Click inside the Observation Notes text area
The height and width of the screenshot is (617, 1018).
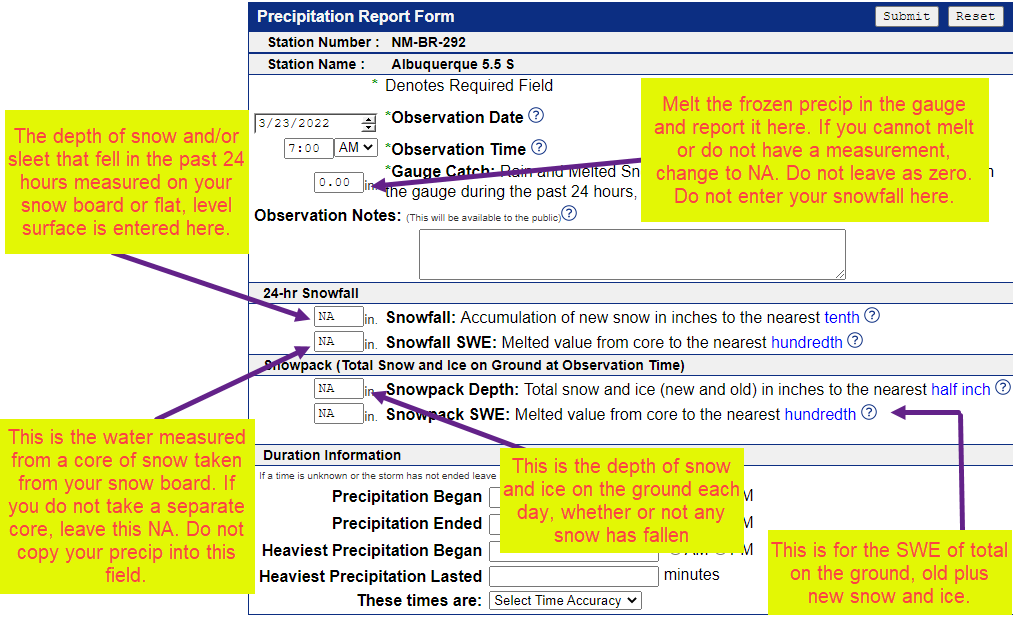pos(632,254)
